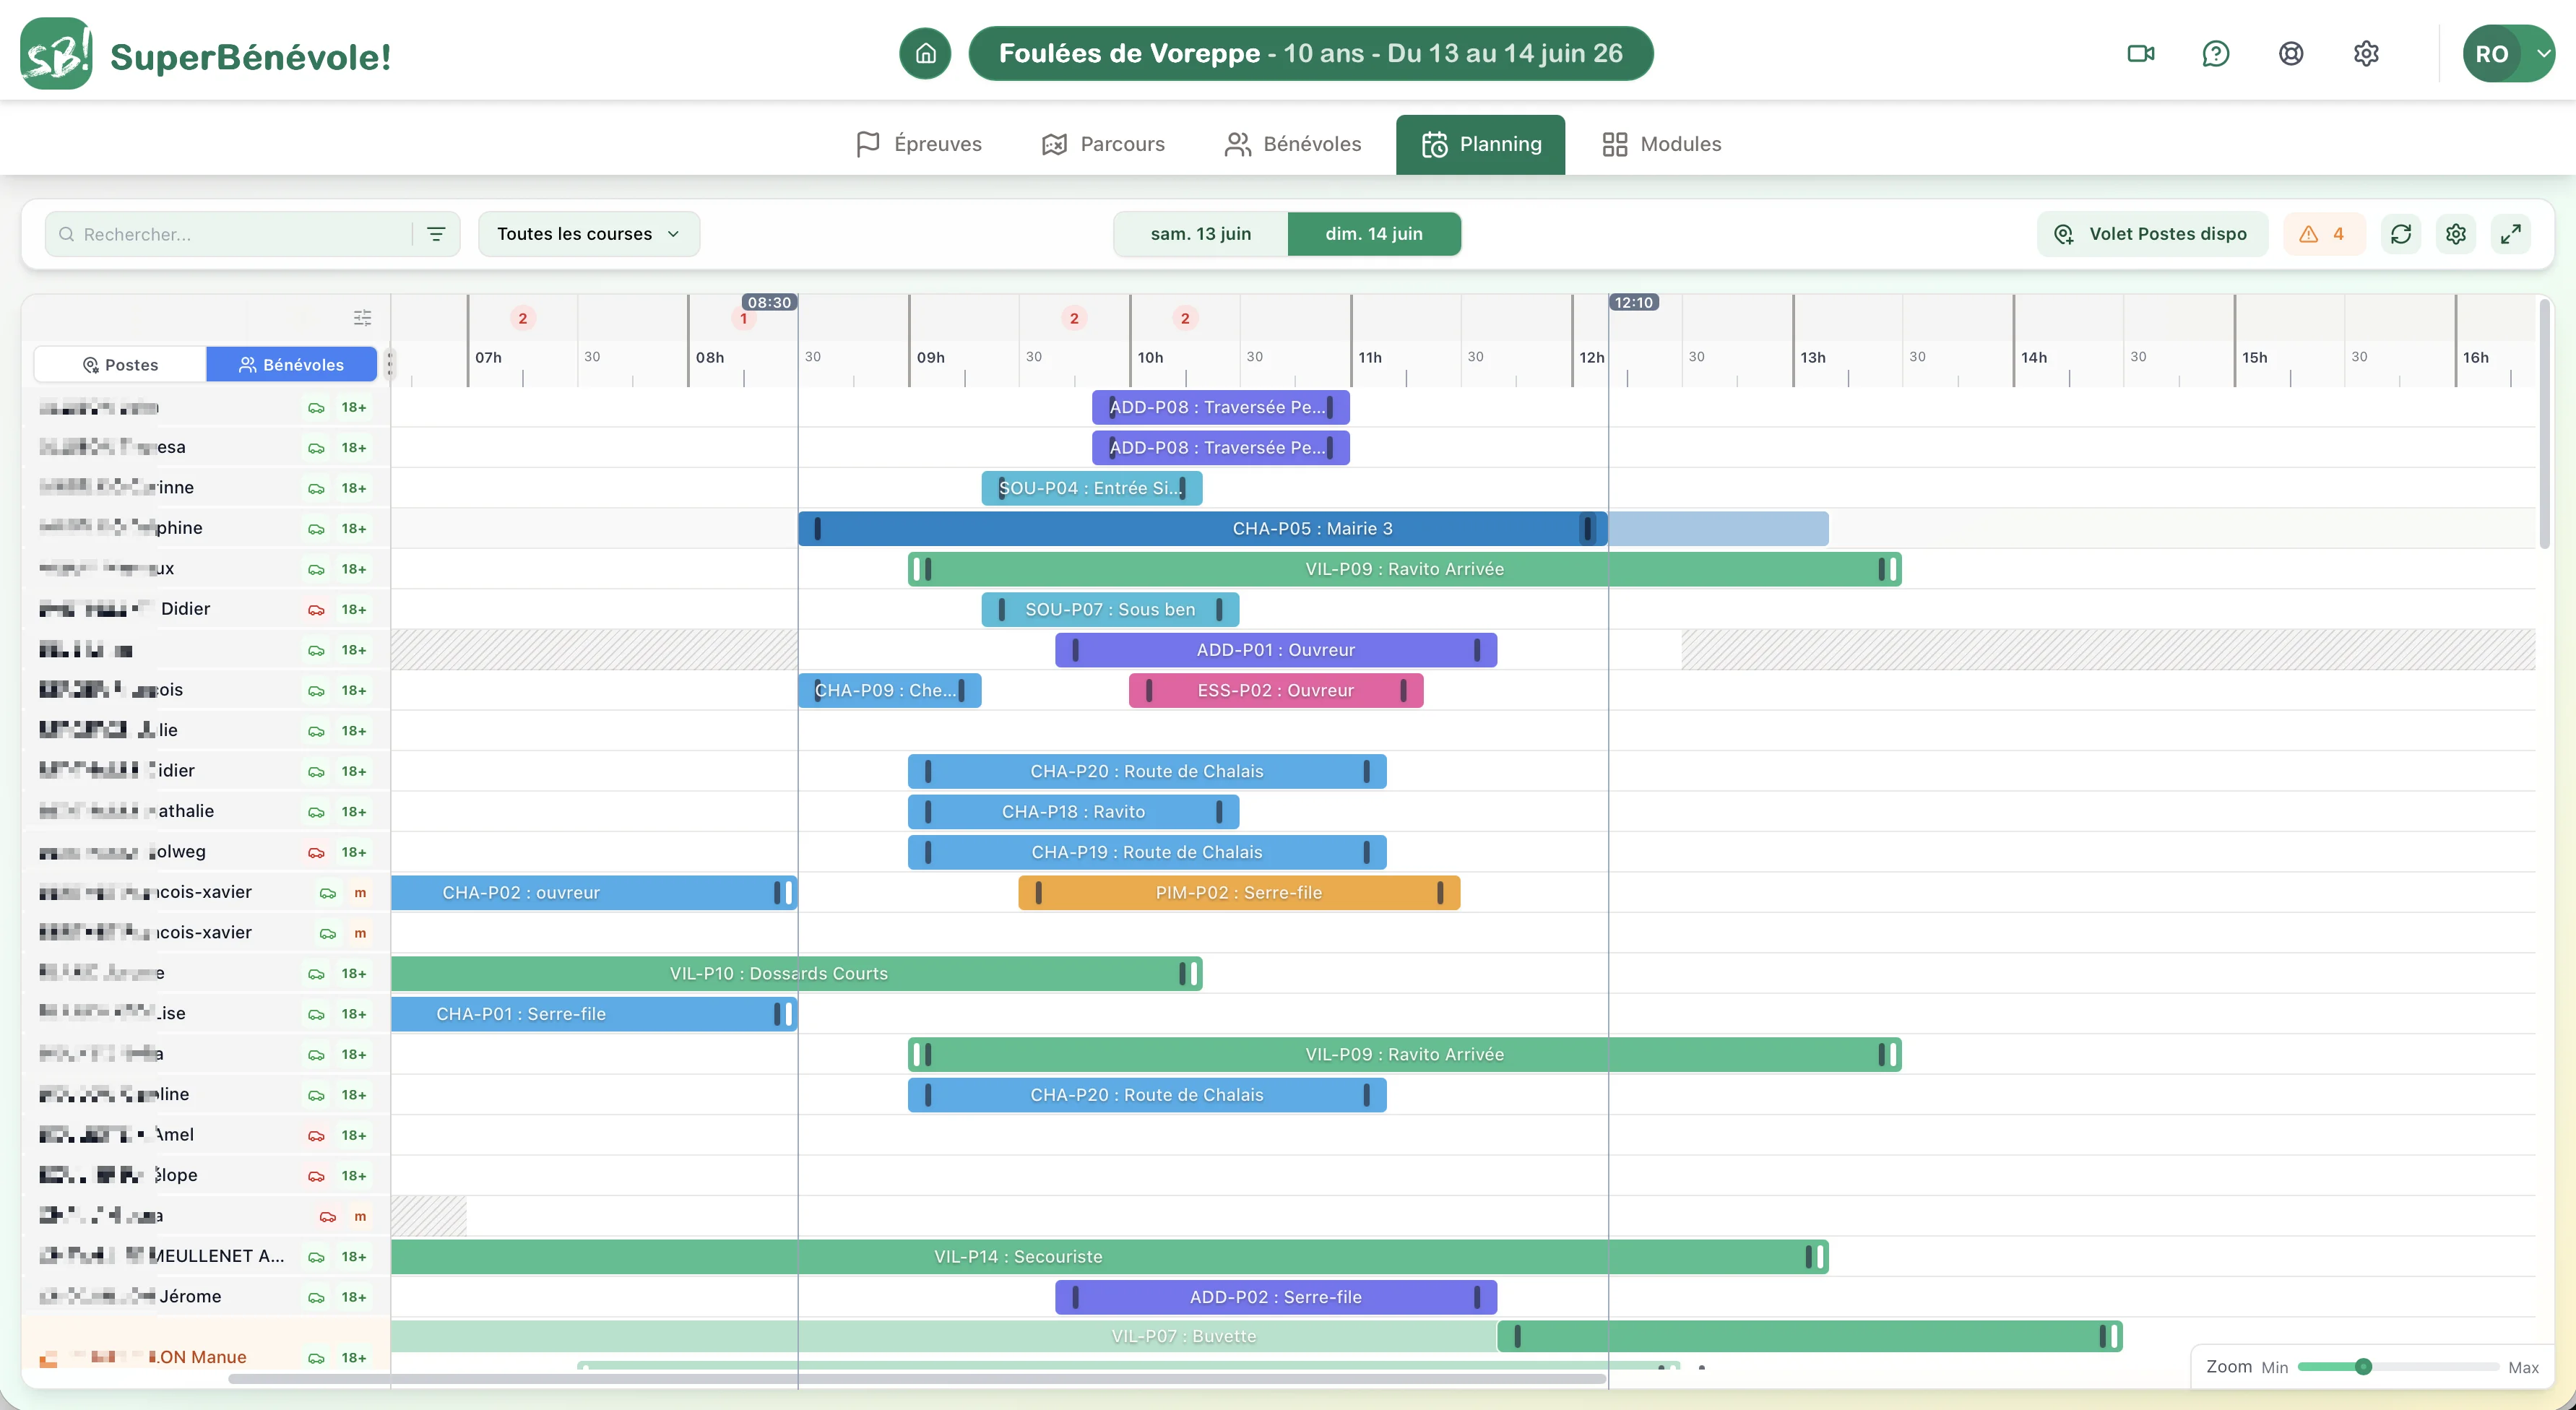Click the 18+ badge on athalie row
Viewport: 2576px width, 1410px height.
tap(354, 812)
